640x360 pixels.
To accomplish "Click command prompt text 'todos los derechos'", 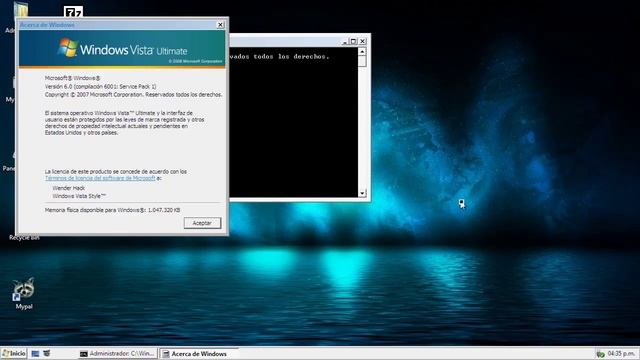I will pyautogui.click(x=291, y=57).
